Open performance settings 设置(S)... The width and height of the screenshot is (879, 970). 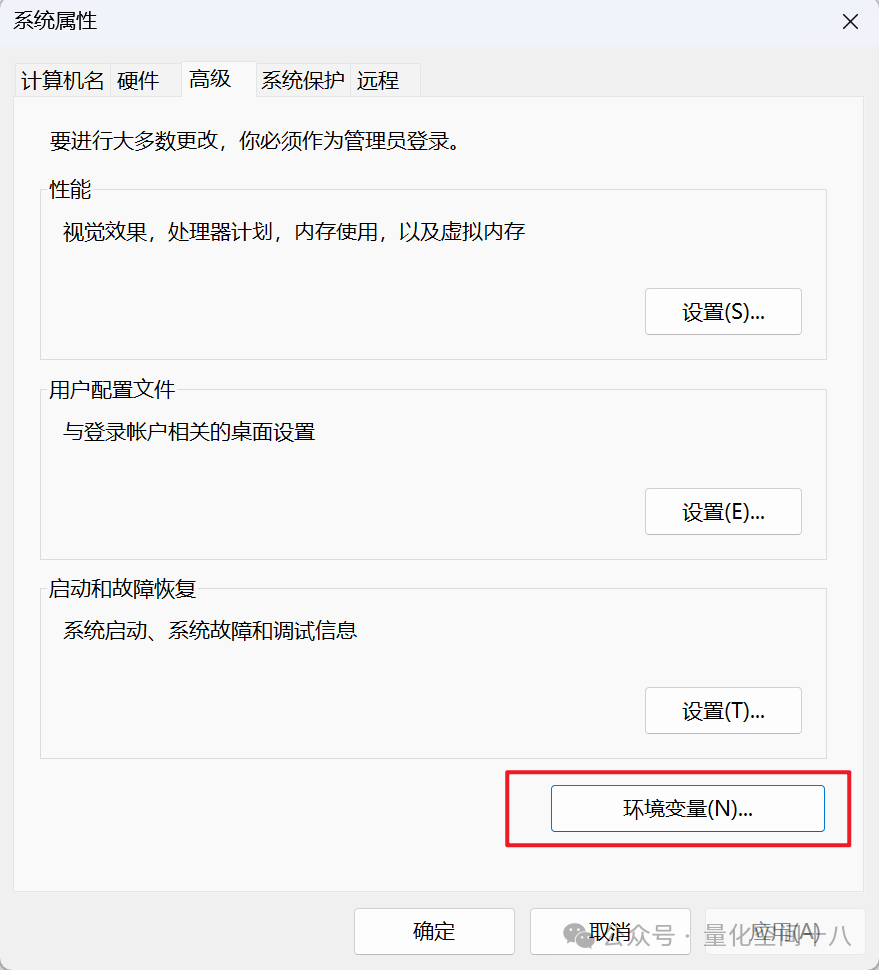(x=723, y=312)
